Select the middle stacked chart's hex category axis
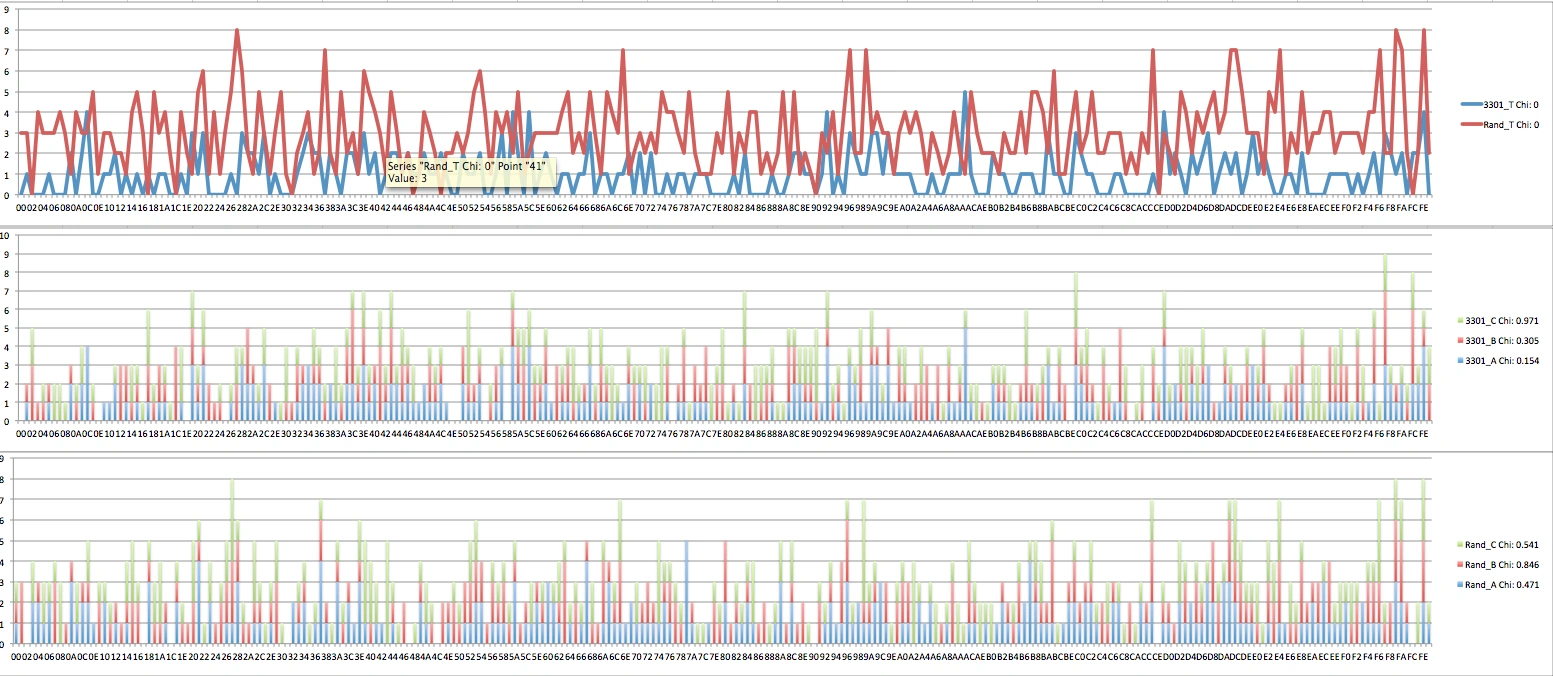Screen dimensions: 1553x676 pos(723,435)
